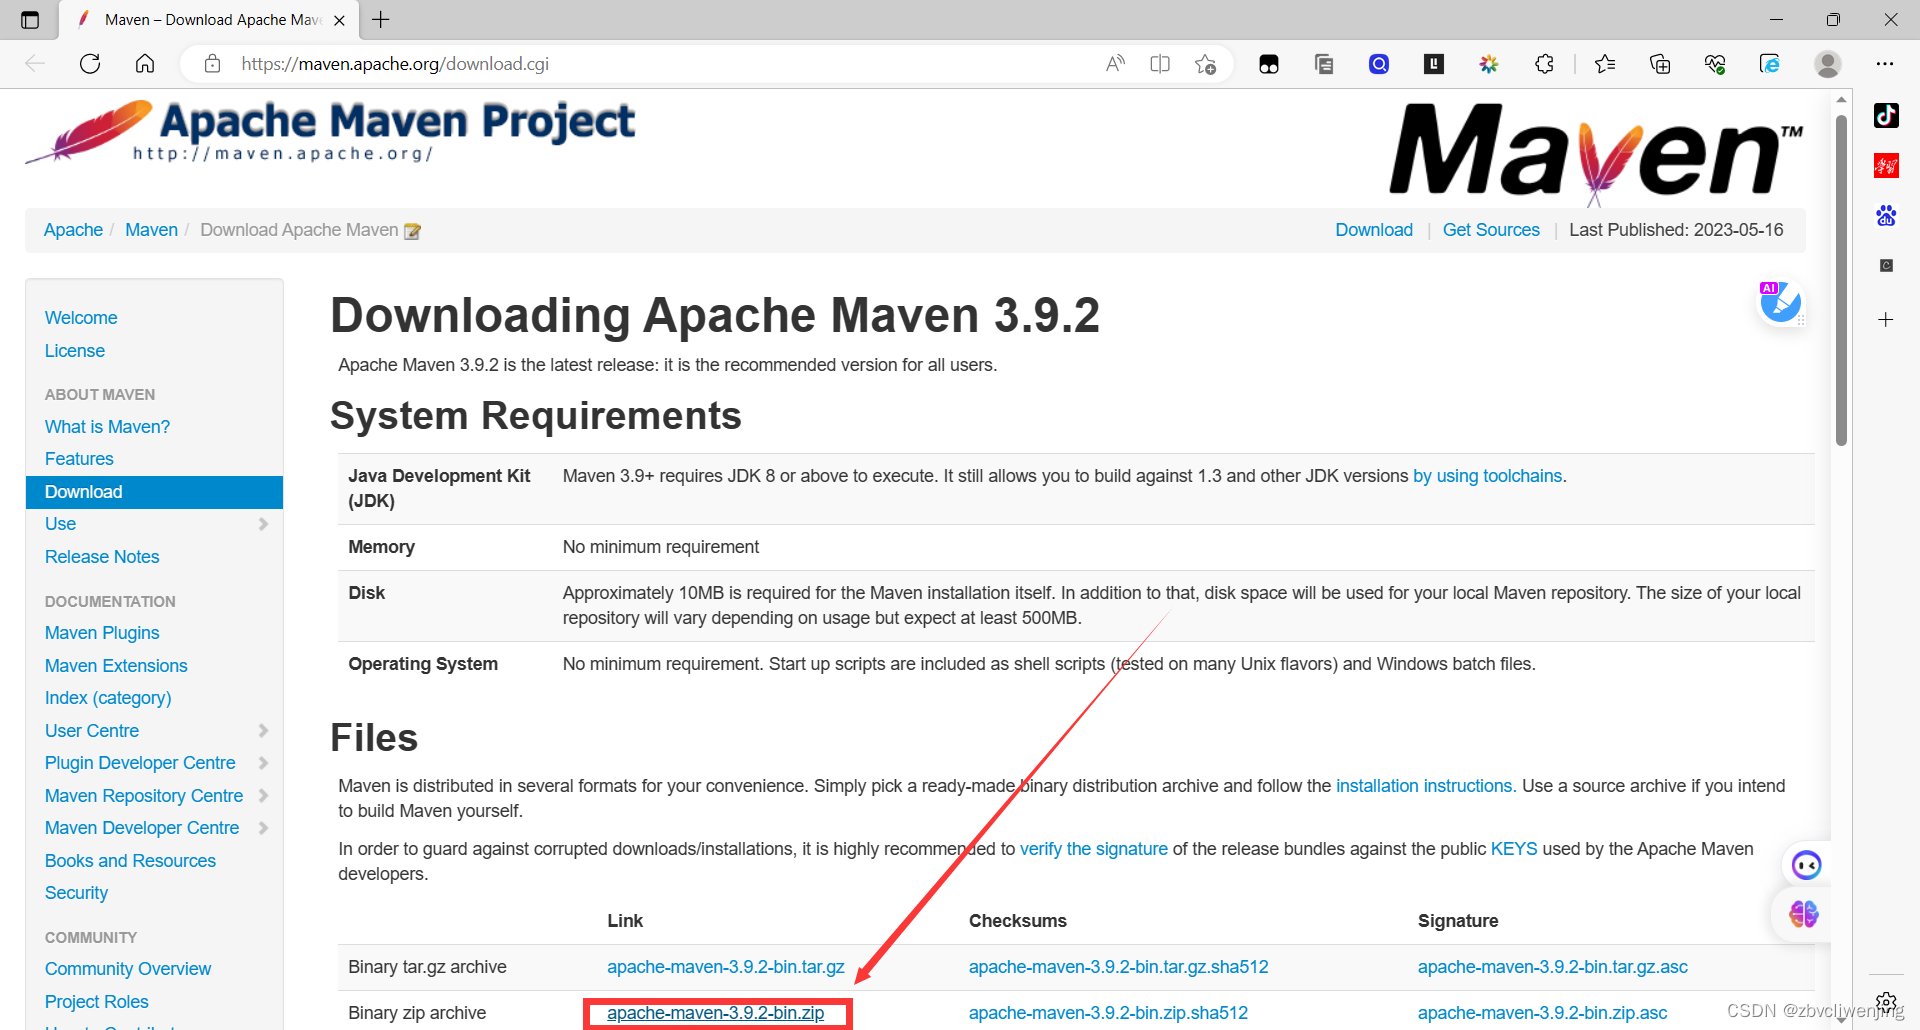Viewport: 1920px width, 1030px height.
Task: Open the Get Sources link
Action: coord(1491,229)
